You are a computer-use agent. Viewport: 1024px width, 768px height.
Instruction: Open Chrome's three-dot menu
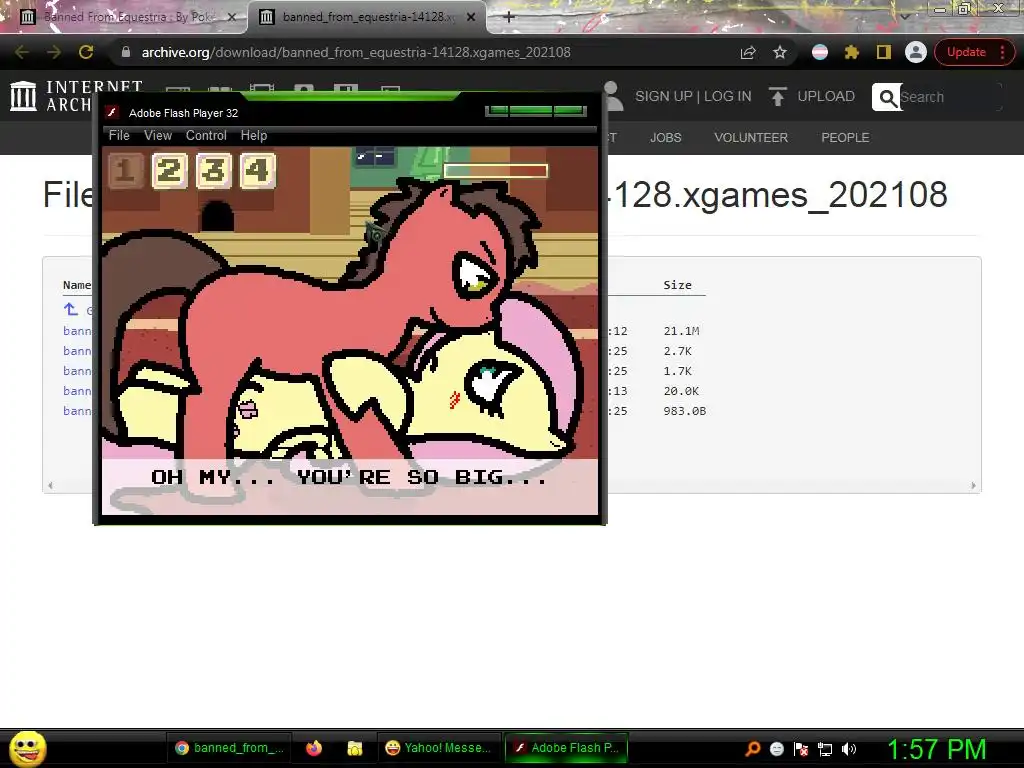click(1002, 52)
